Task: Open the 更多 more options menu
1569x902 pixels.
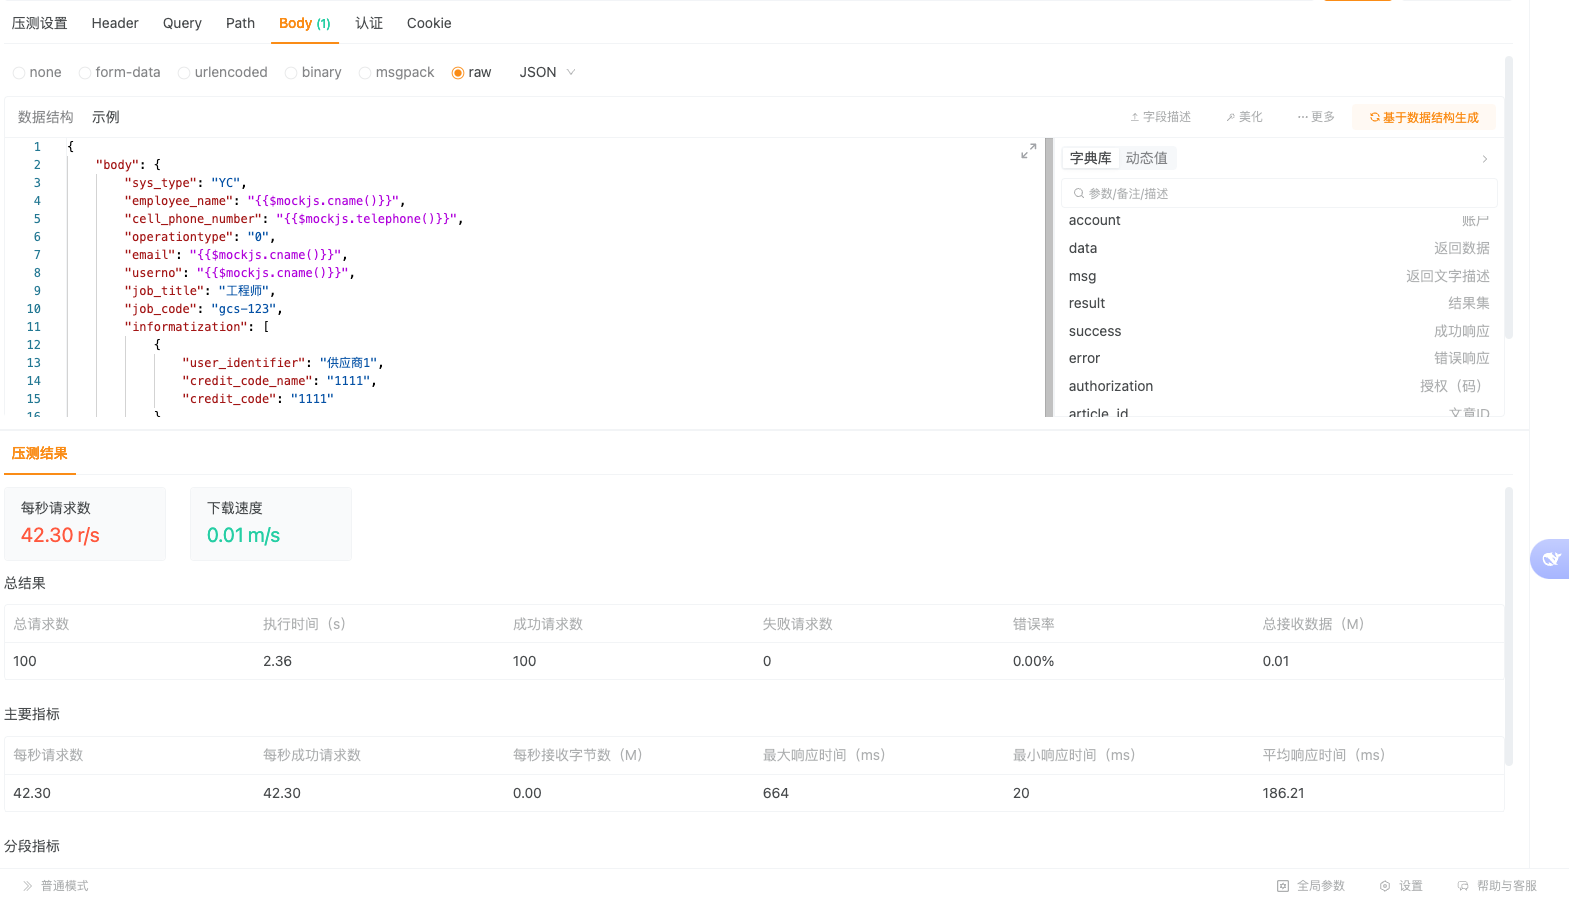Action: point(1316,117)
